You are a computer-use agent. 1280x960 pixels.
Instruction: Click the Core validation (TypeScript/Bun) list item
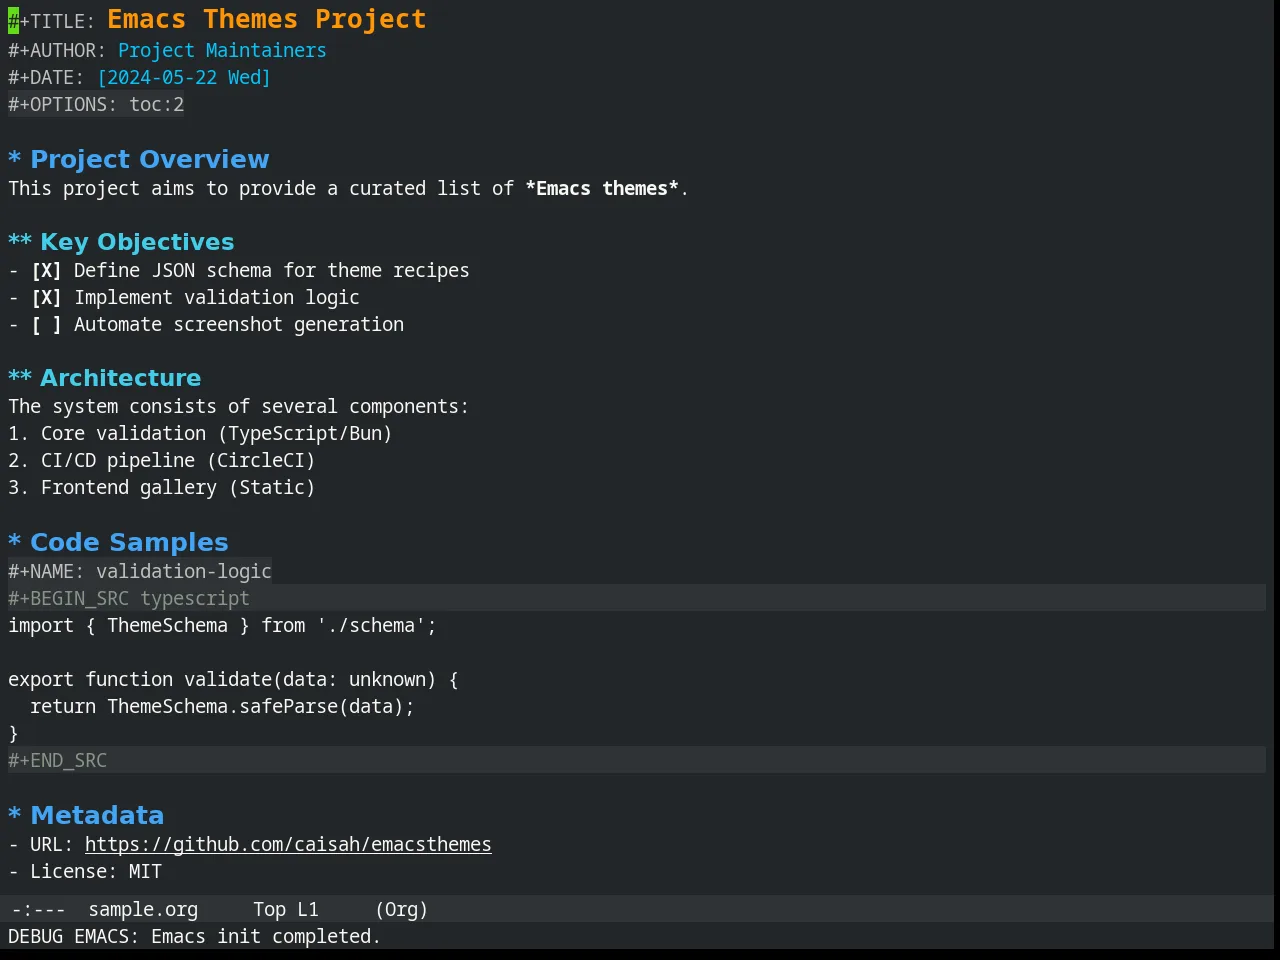[200, 434]
